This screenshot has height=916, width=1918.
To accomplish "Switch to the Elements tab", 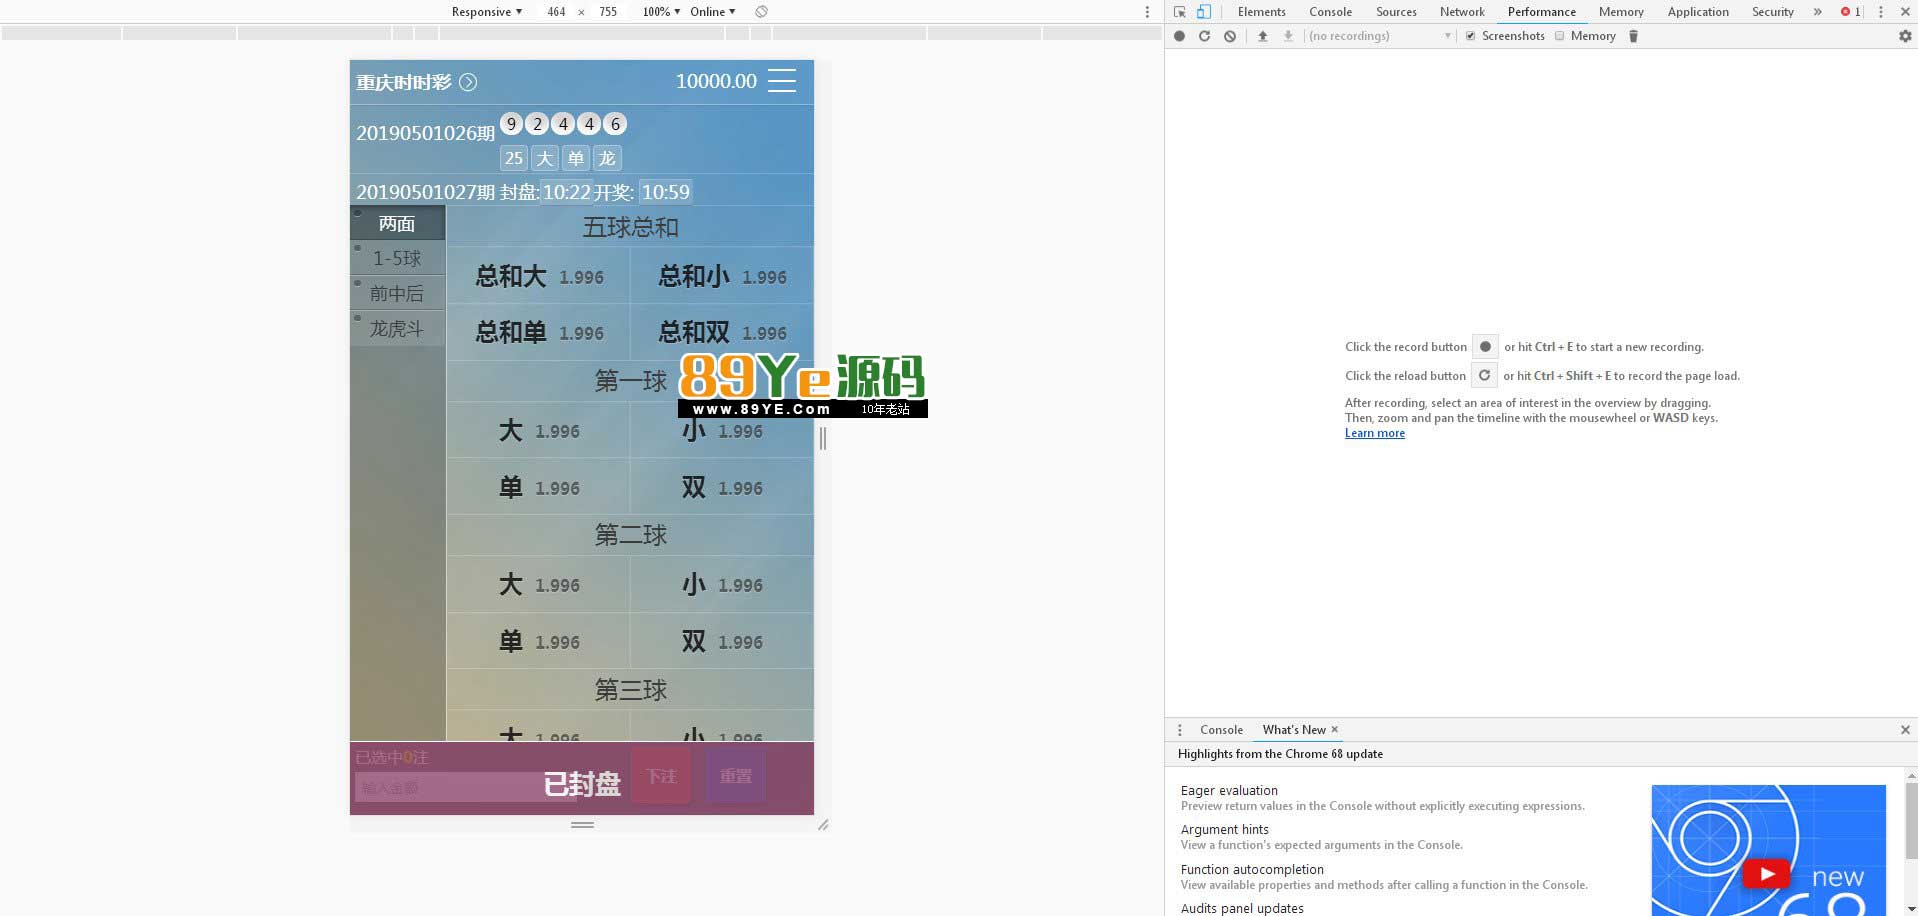I will 1261,12.
